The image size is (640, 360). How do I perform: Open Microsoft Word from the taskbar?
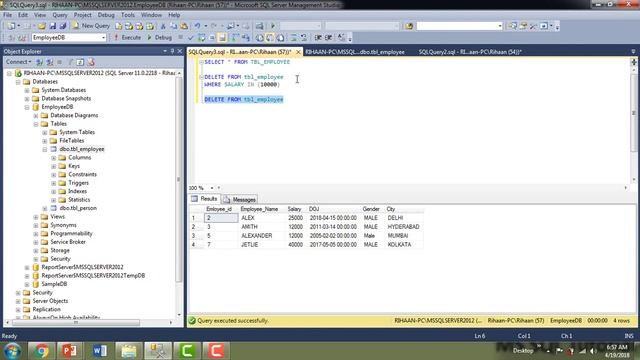click(x=99, y=351)
